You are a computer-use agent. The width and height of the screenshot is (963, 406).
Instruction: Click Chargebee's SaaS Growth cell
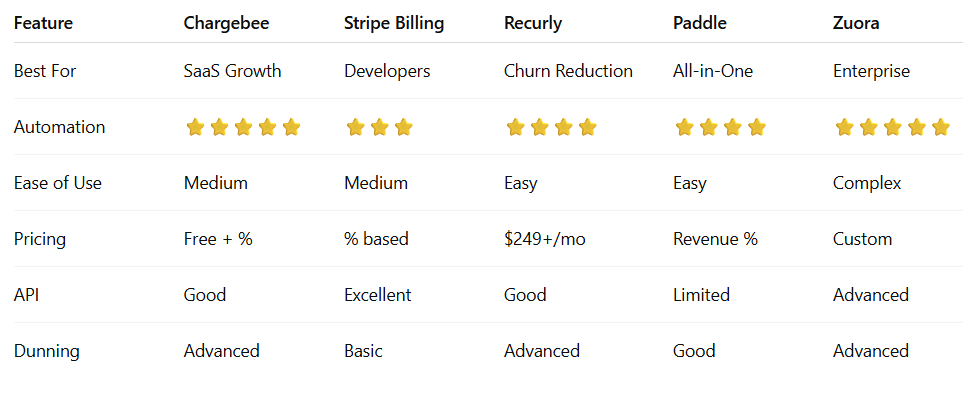click(x=232, y=71)
